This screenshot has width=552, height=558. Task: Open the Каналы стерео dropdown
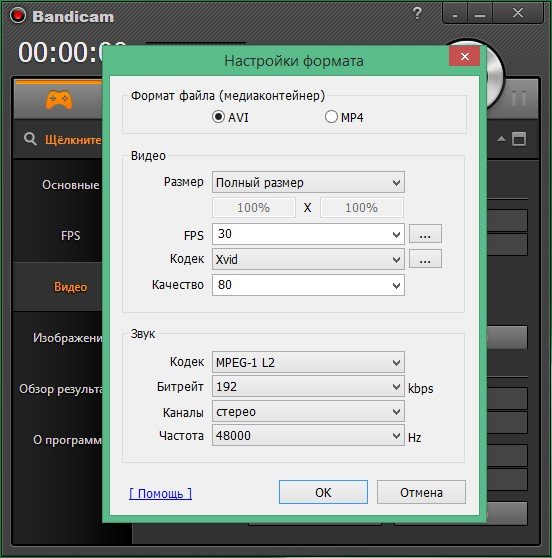tap(308, 411)
